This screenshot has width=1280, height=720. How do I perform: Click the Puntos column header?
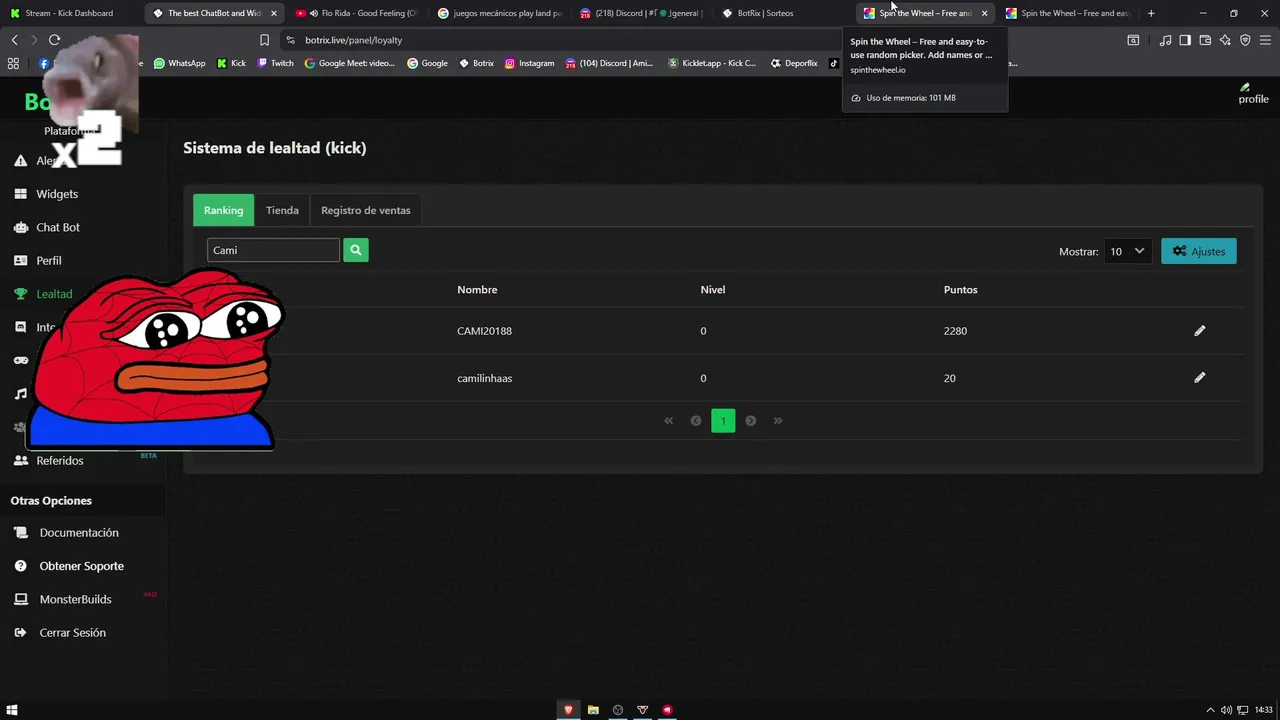tap(960, 290)
